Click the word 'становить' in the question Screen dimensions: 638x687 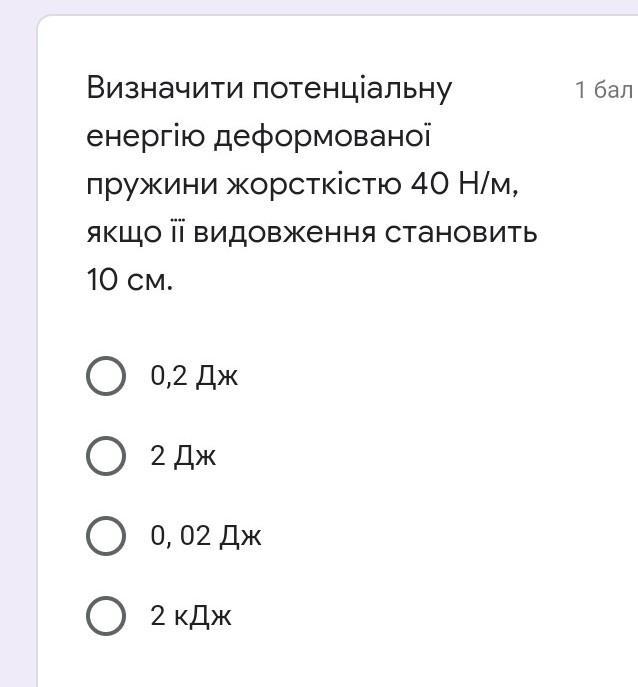click(461, 233)
